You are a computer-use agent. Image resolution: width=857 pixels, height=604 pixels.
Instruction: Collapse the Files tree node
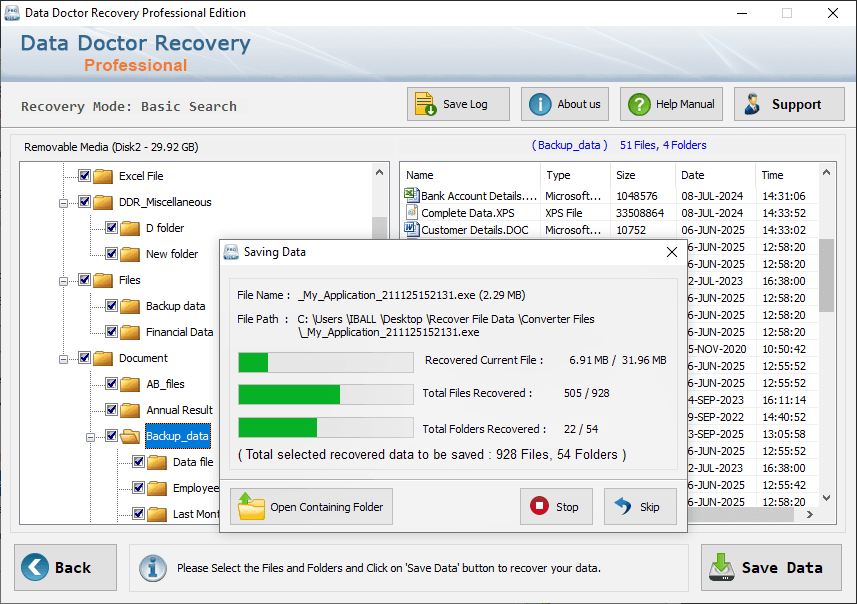pos(63,282)
